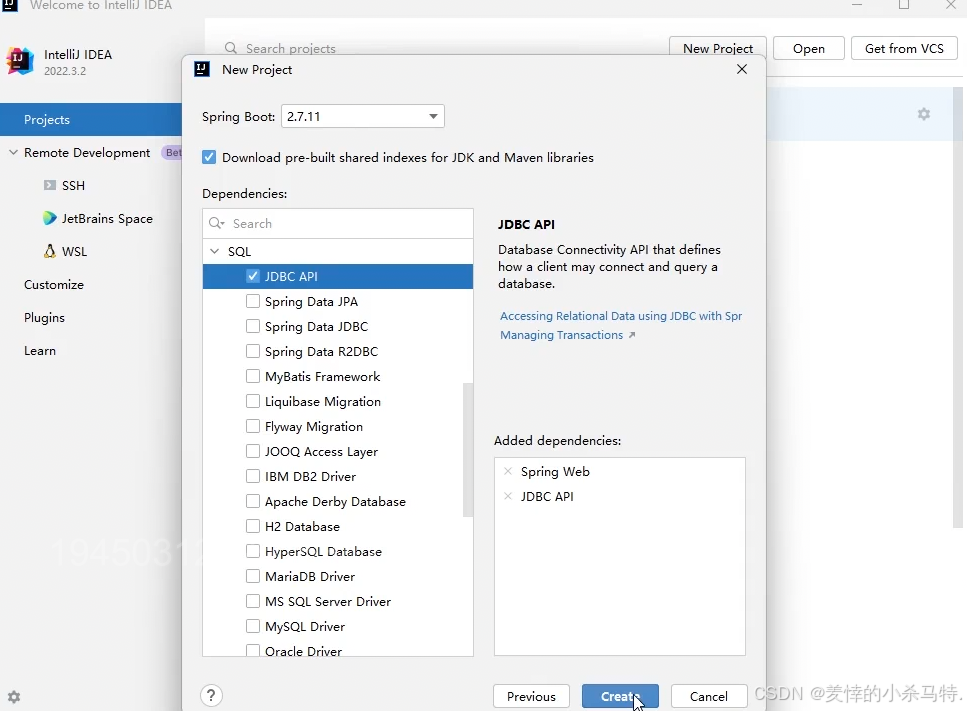Click the Cancel button
This screenshot has height=711, width=967.
(709, 696)
